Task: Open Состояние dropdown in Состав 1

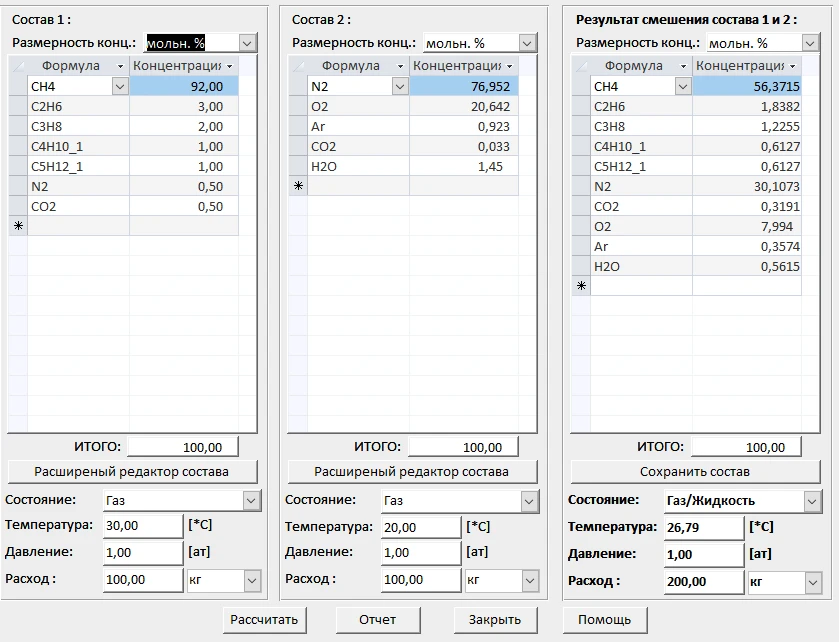Action: pyautogui.click(x=250, y=500)
